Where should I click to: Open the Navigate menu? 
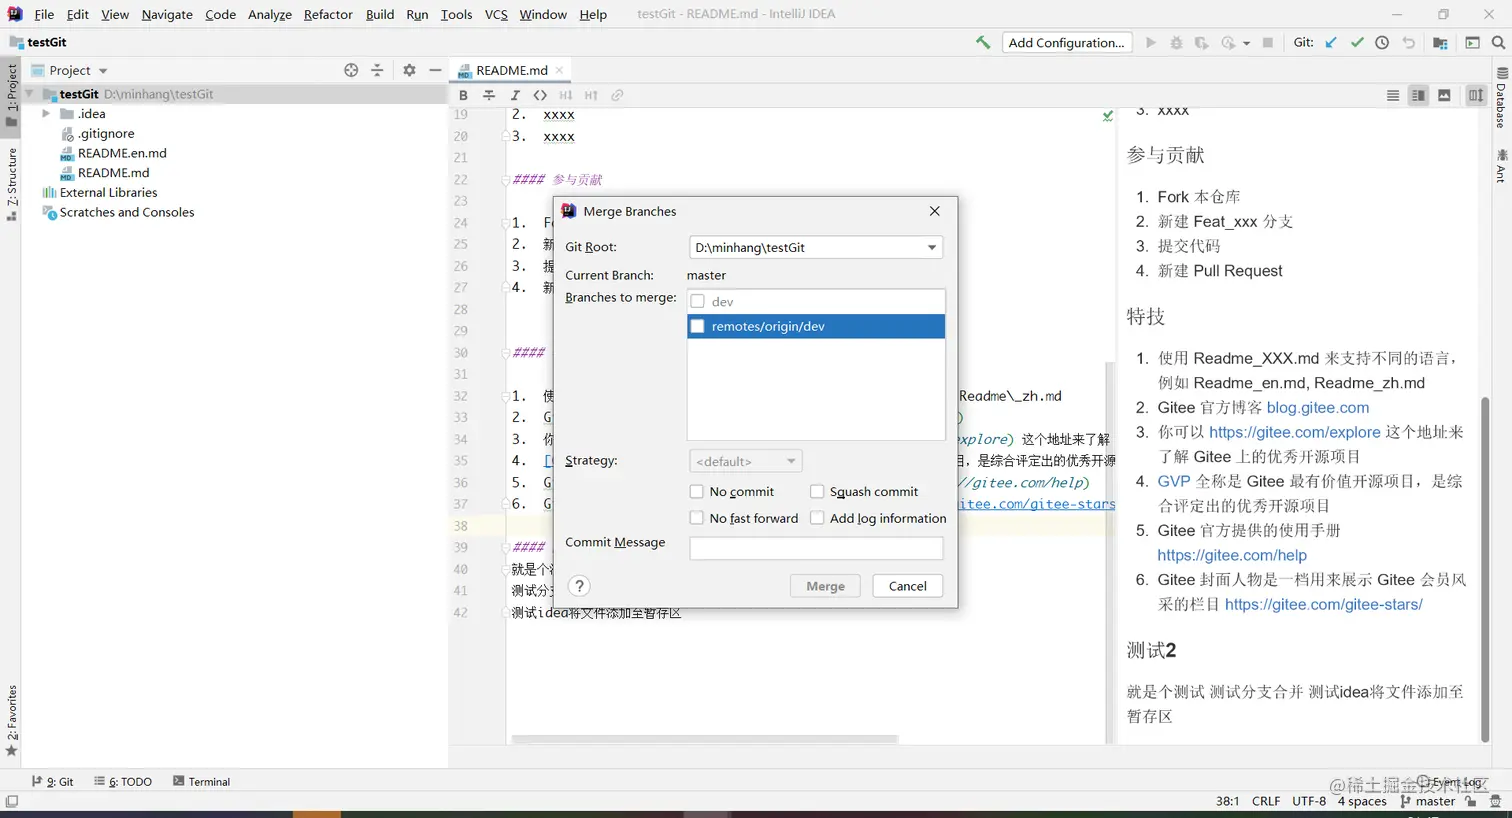click(167, 14)
